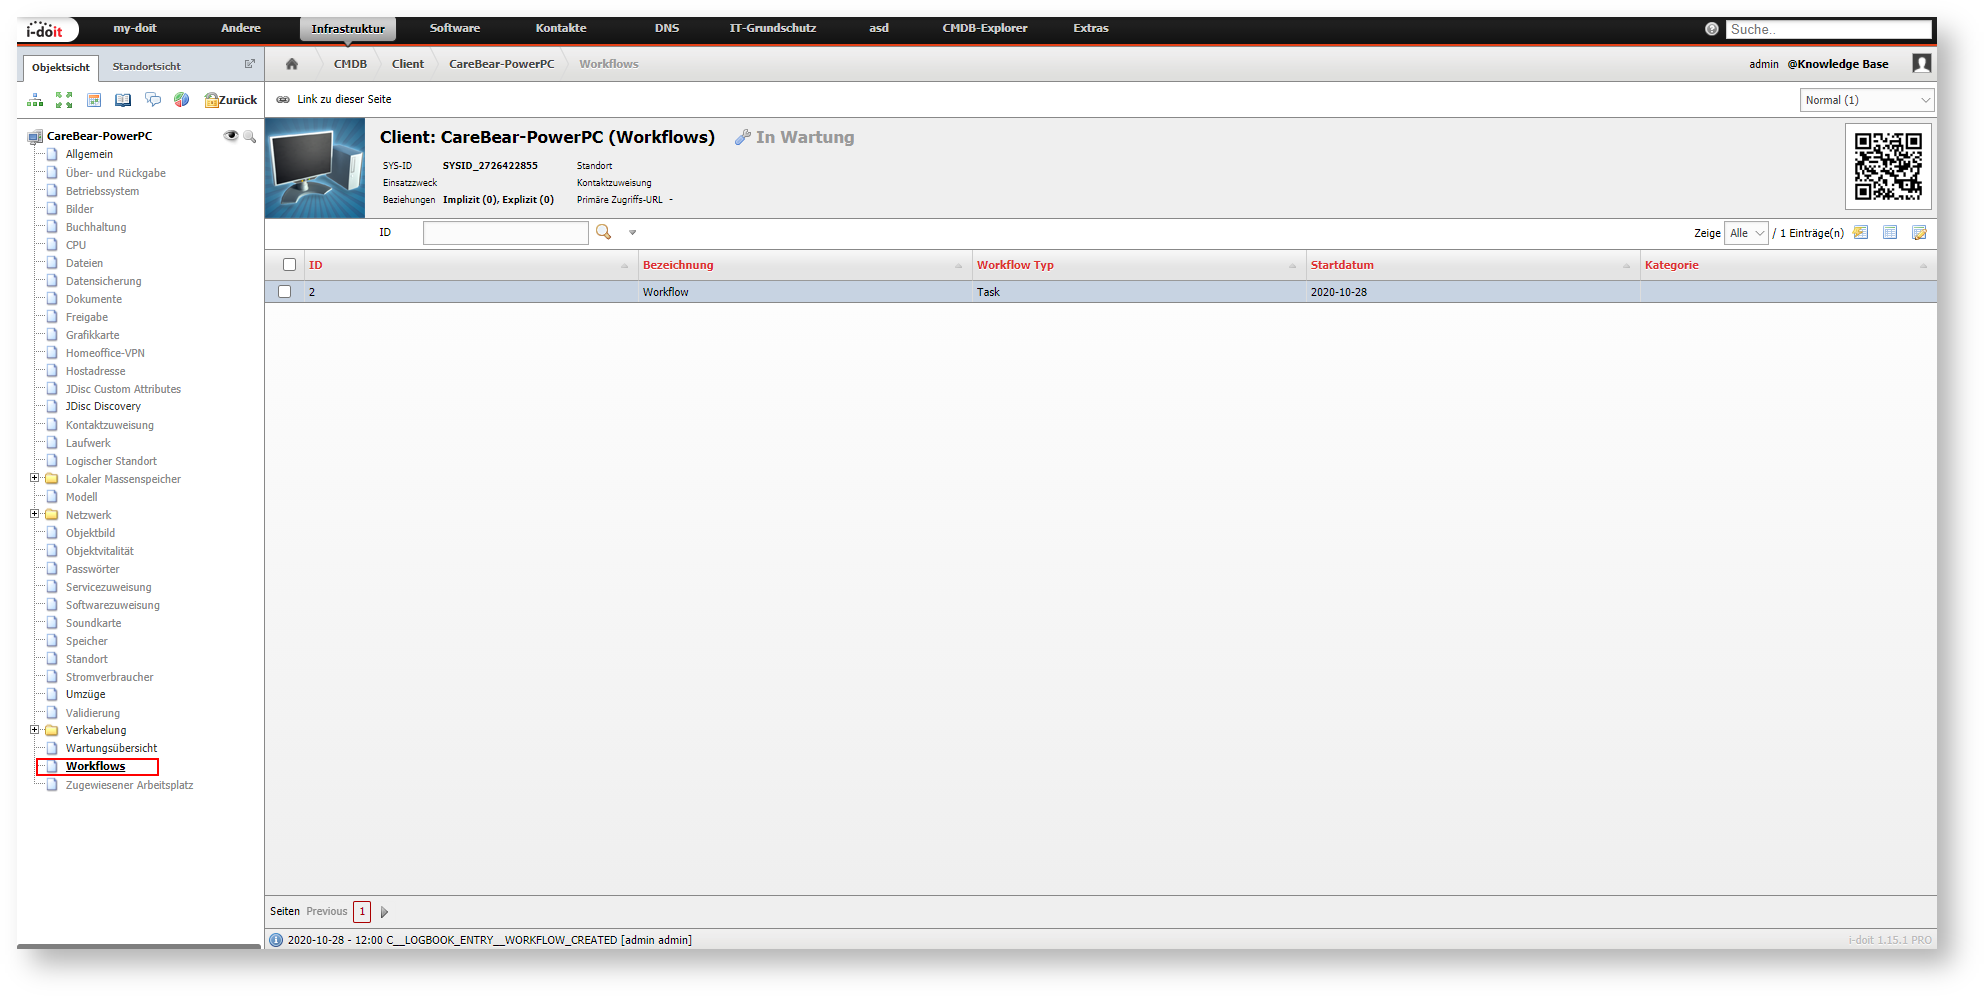
Task: Open the speech bubbles icon
Action: coord(153,100)
